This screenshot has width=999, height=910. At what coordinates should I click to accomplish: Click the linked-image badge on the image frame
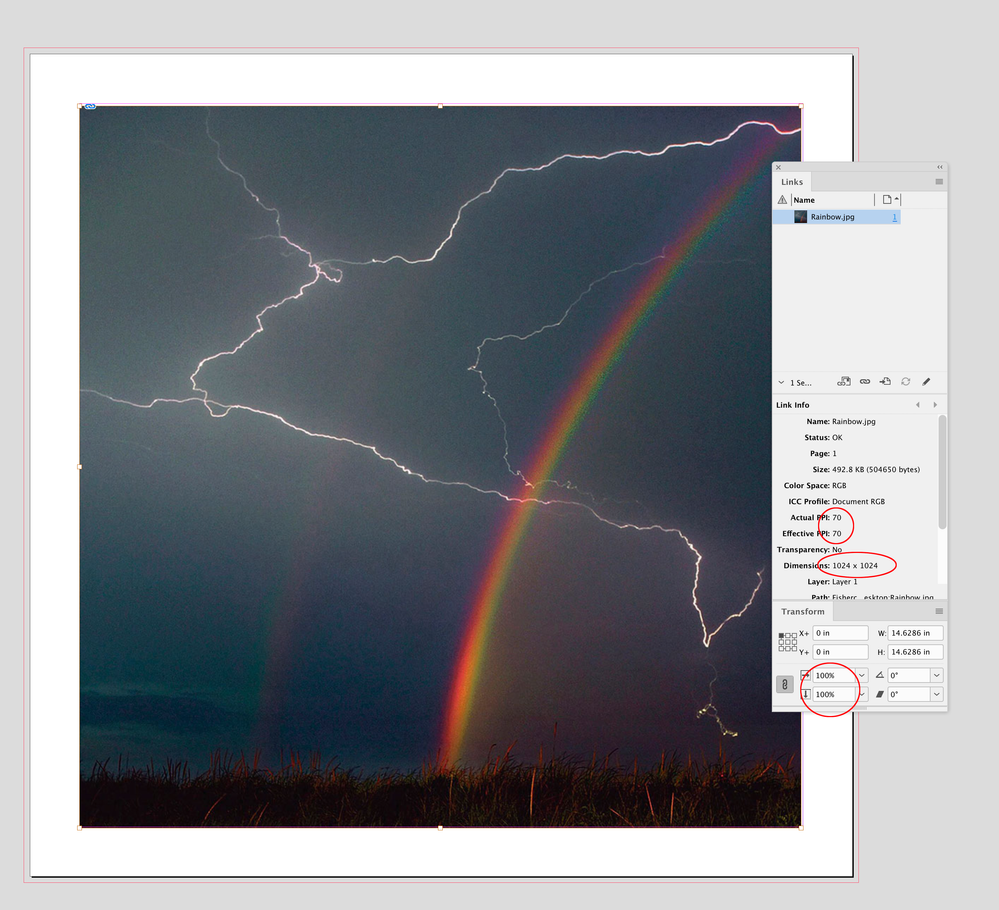[90, 106]
